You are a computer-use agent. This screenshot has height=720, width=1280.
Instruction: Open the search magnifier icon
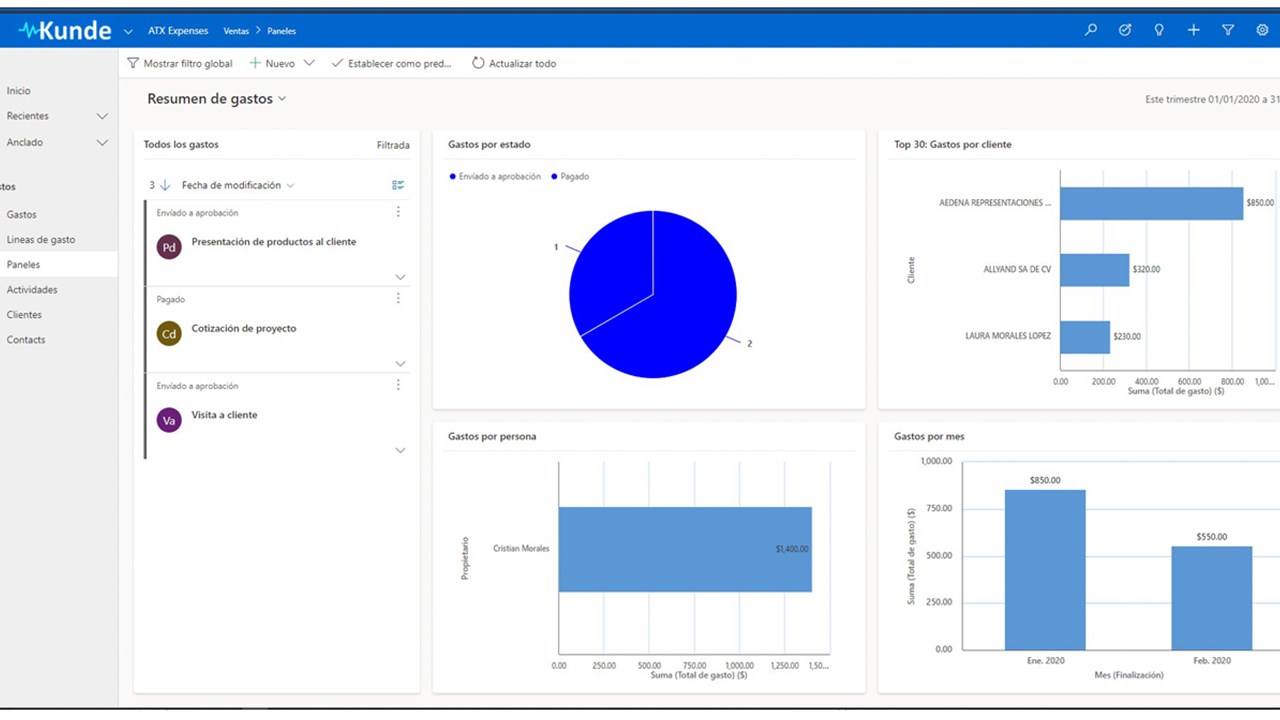click(x=1091, y=30)
